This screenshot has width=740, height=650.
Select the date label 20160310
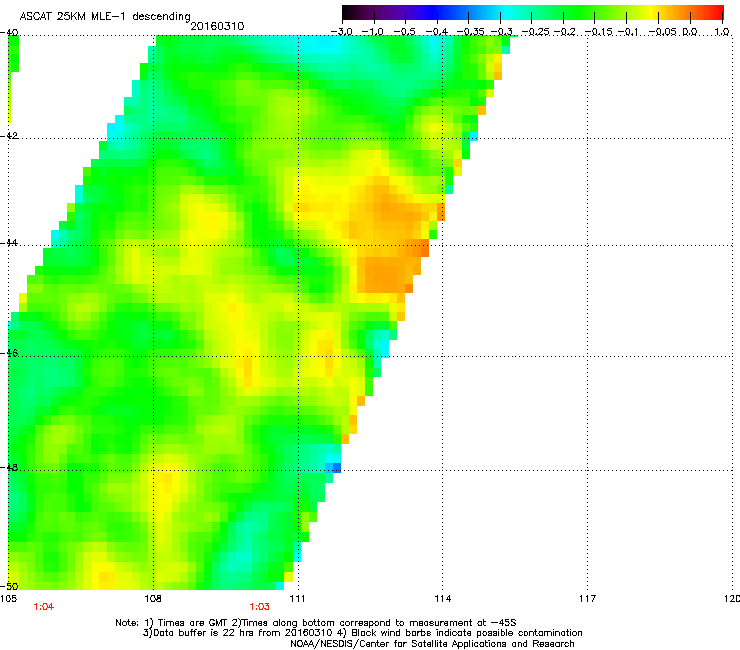pyautogui.click(x=217, y=26)
